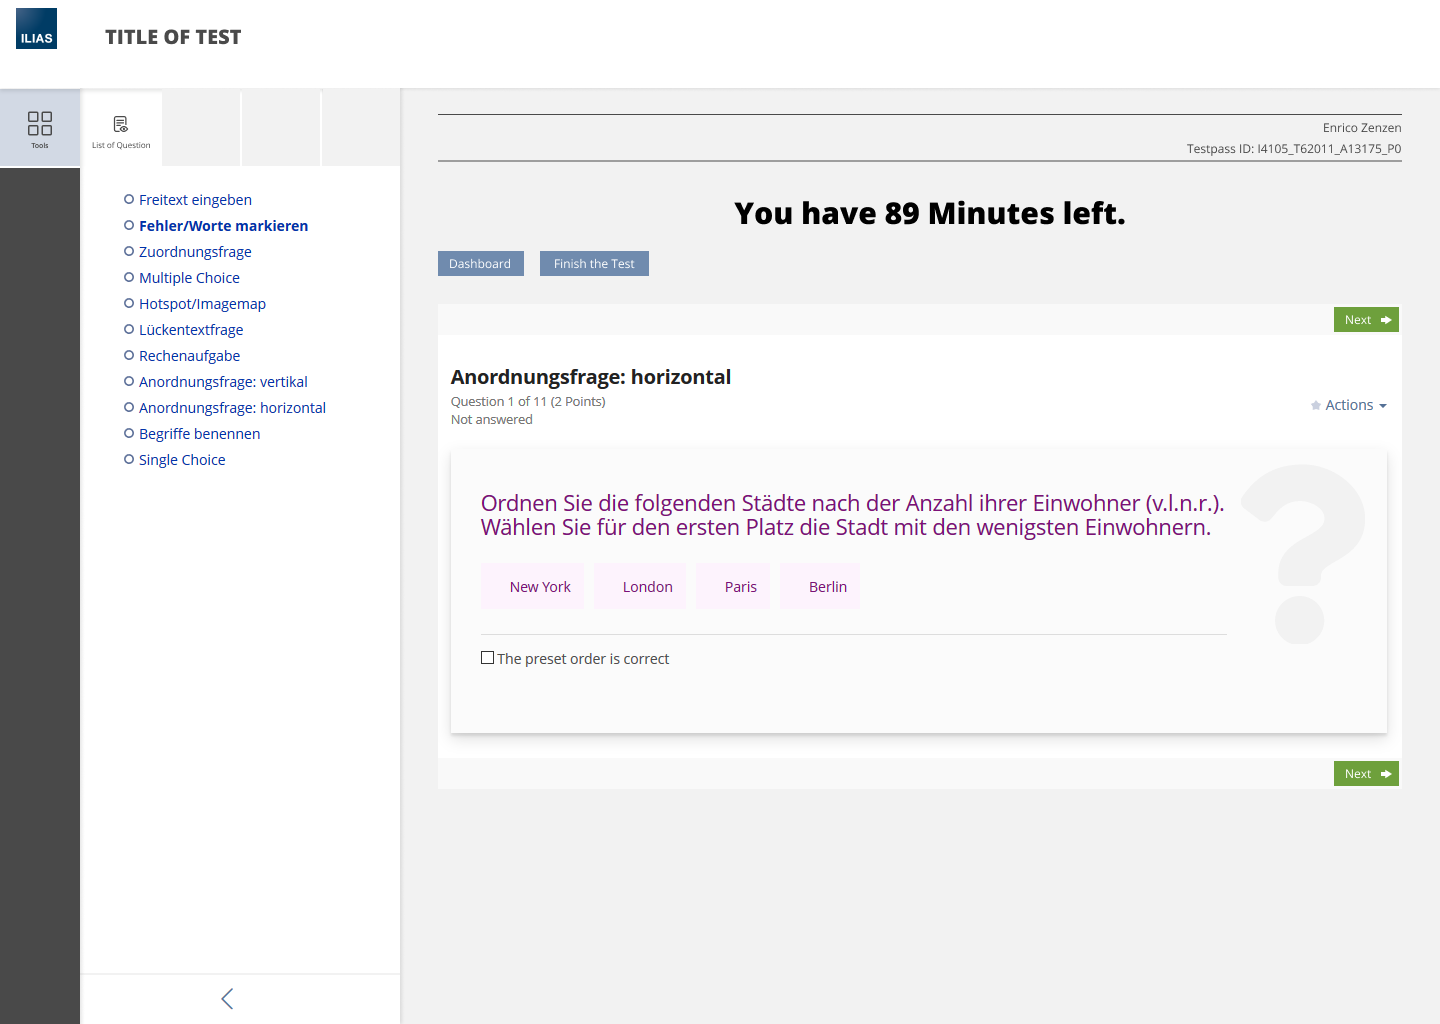Enable 'The preset order is correct' checkbox

[488, 658]
